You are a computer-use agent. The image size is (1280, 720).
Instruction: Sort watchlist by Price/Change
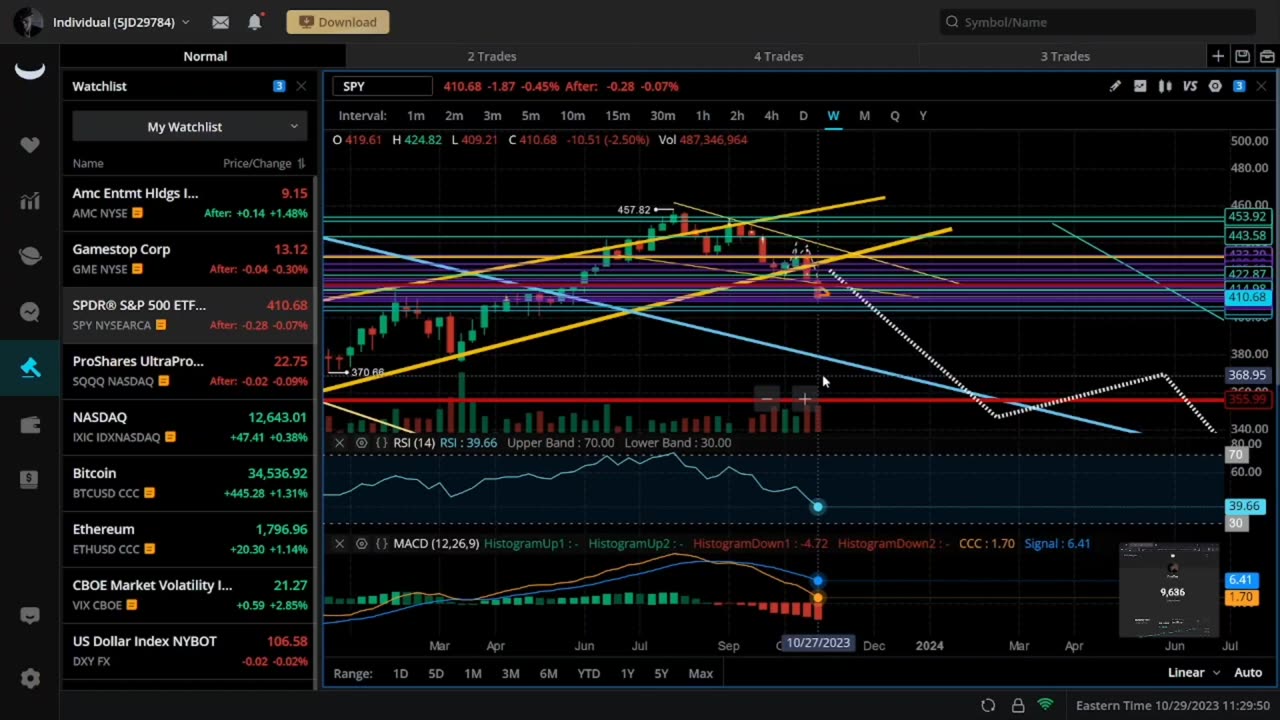[264, 163]
